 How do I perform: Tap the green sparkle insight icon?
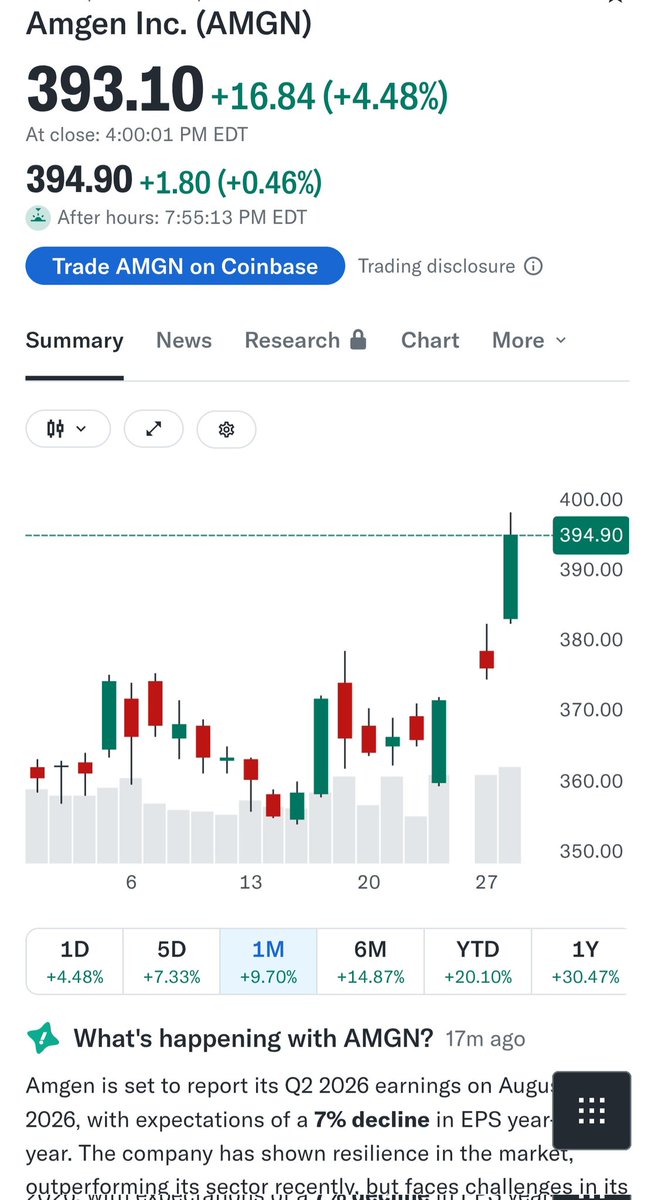42,1038
